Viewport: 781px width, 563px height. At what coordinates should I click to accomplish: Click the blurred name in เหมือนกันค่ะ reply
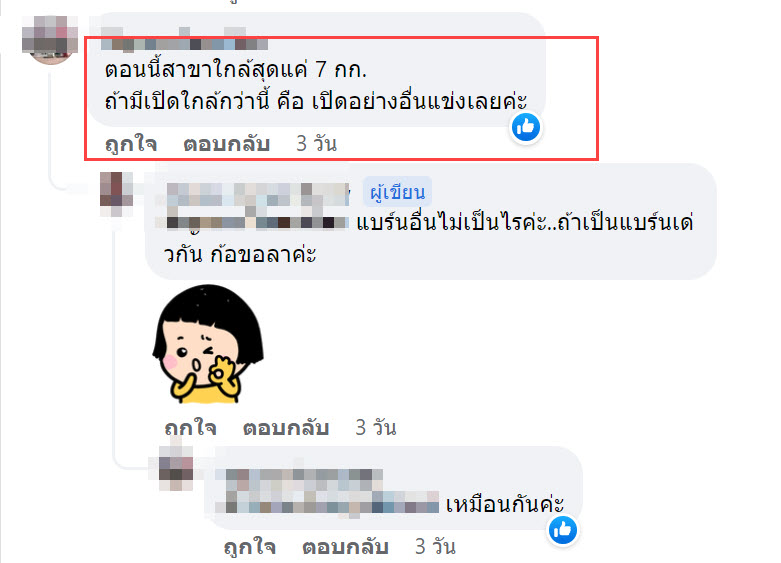(x=304, y=479)
